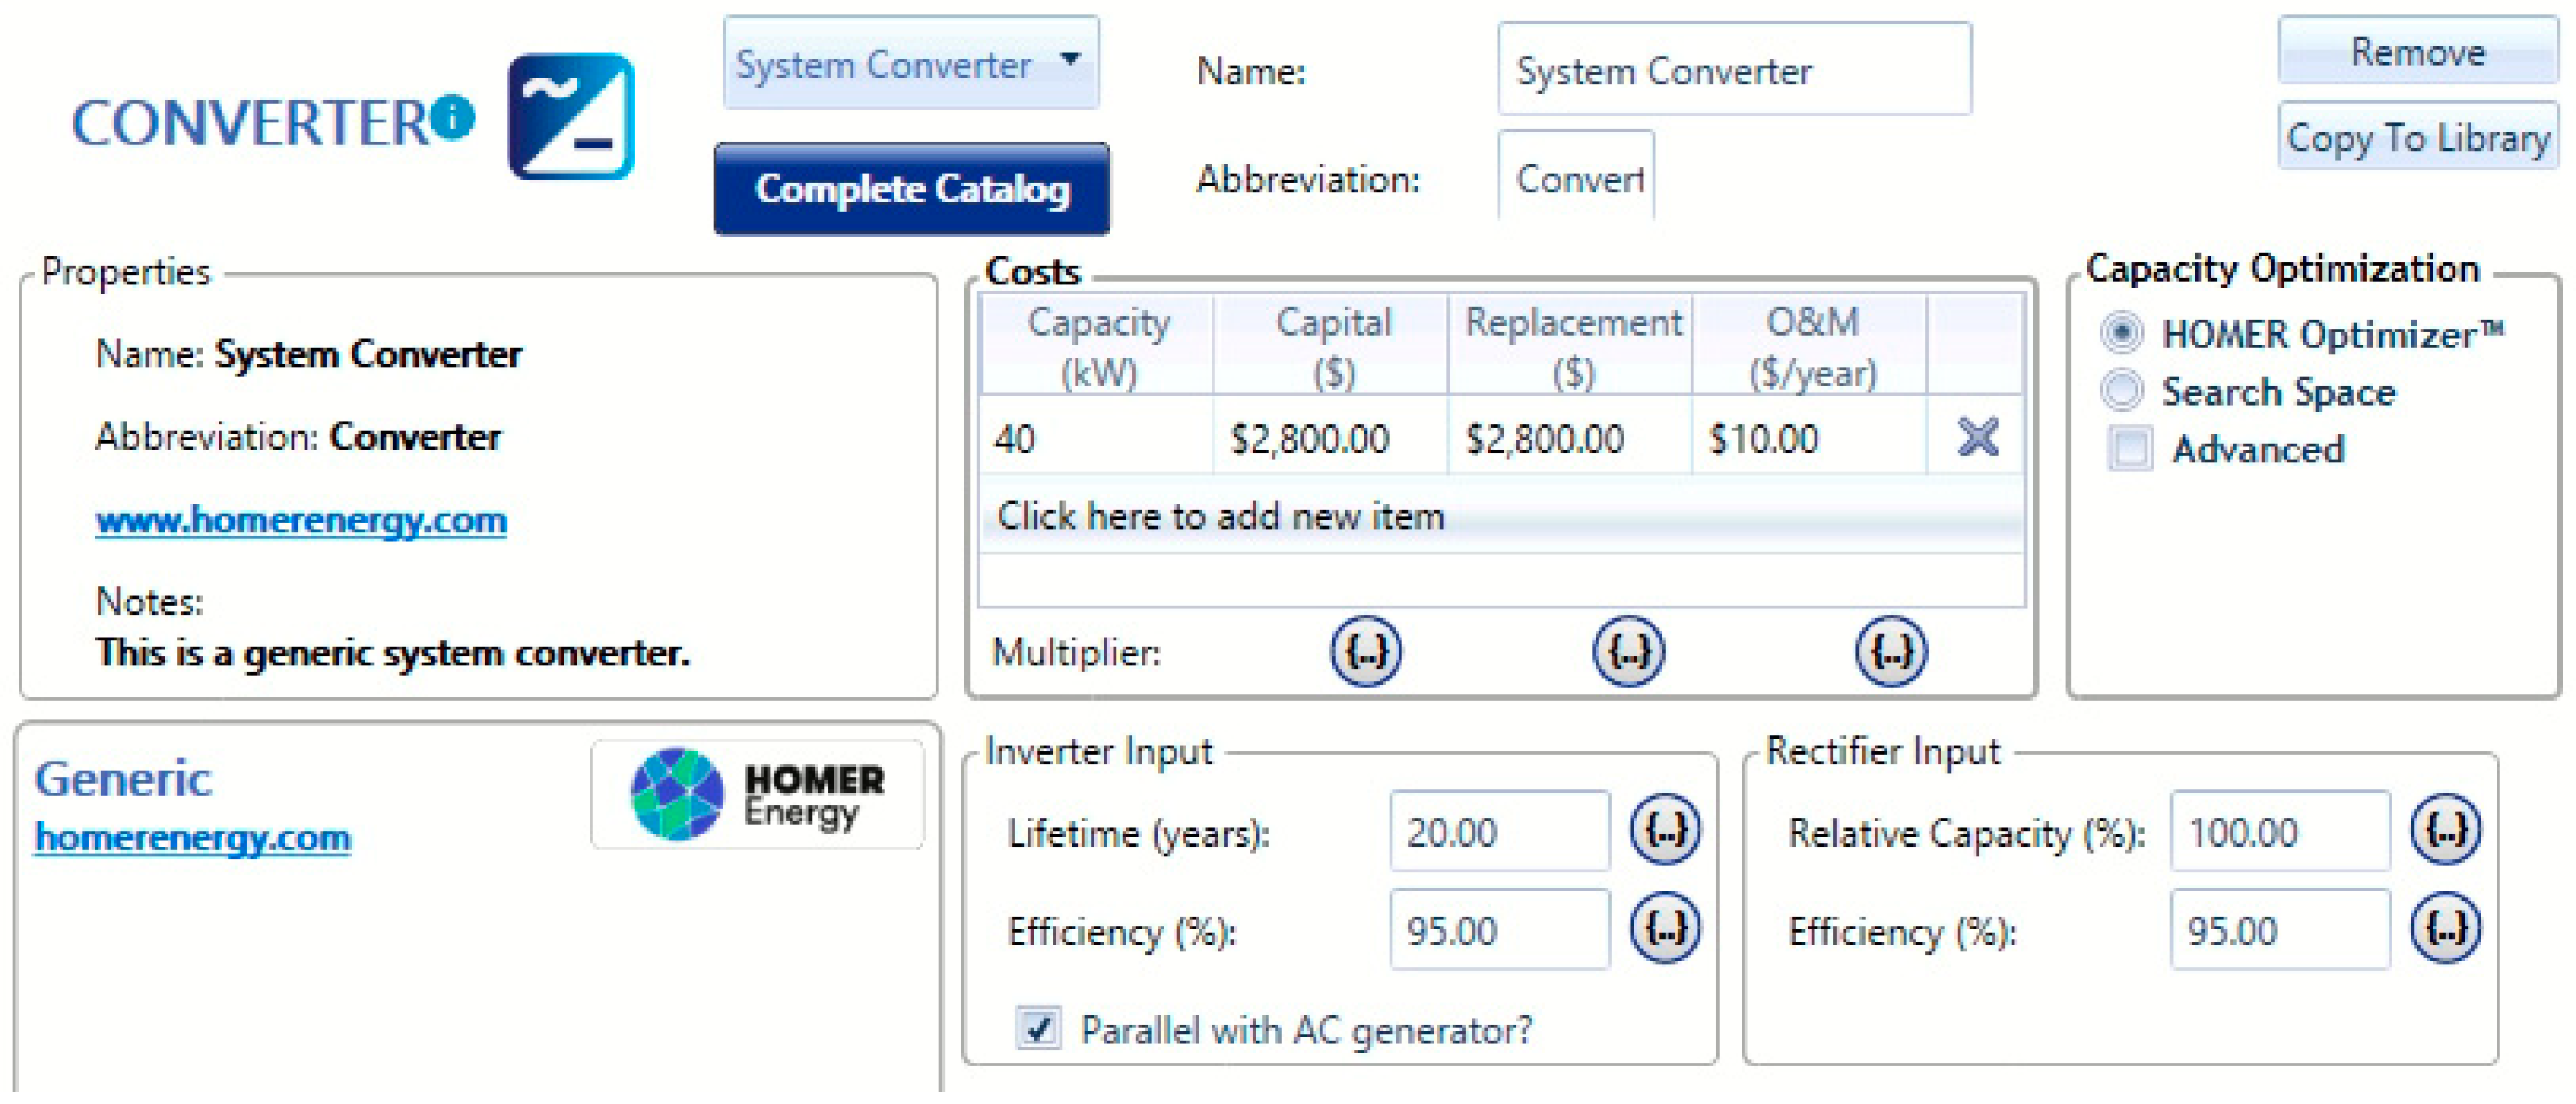Screen dimensions: 2576x1104
Task: Click the blue converter component icon
Action: (571, 117)
